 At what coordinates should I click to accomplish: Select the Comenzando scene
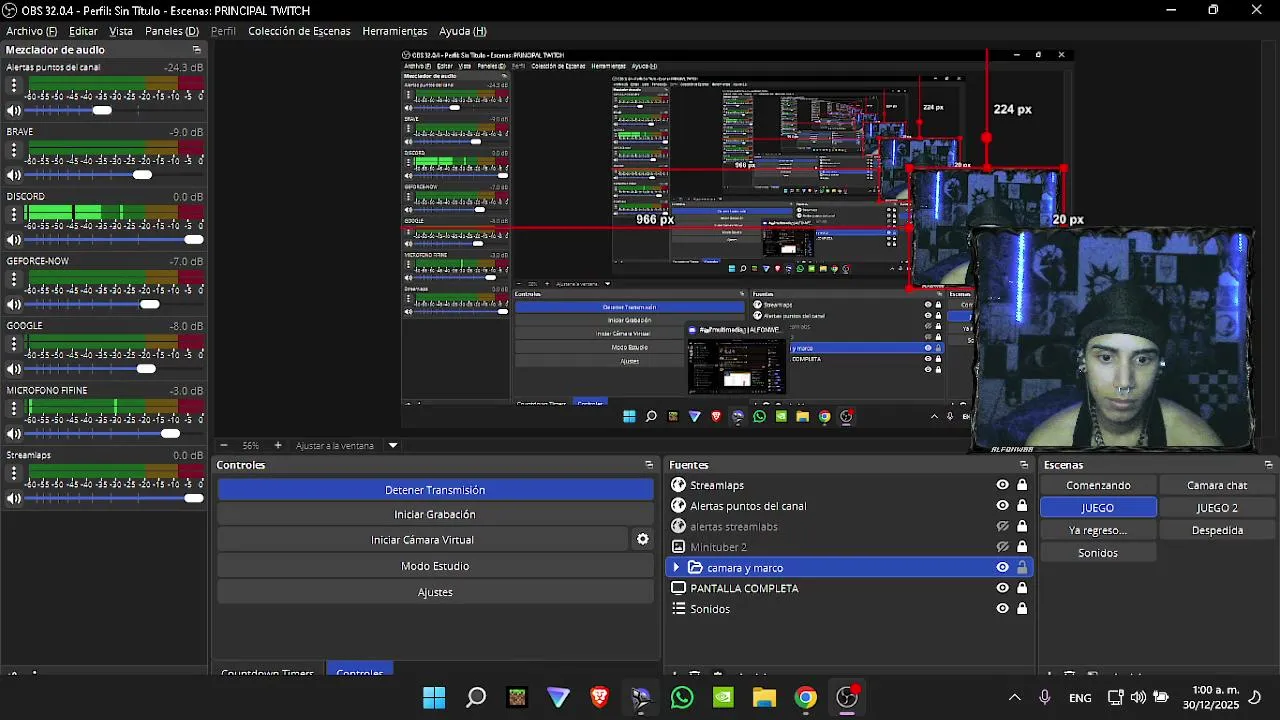coord(1098,485)
